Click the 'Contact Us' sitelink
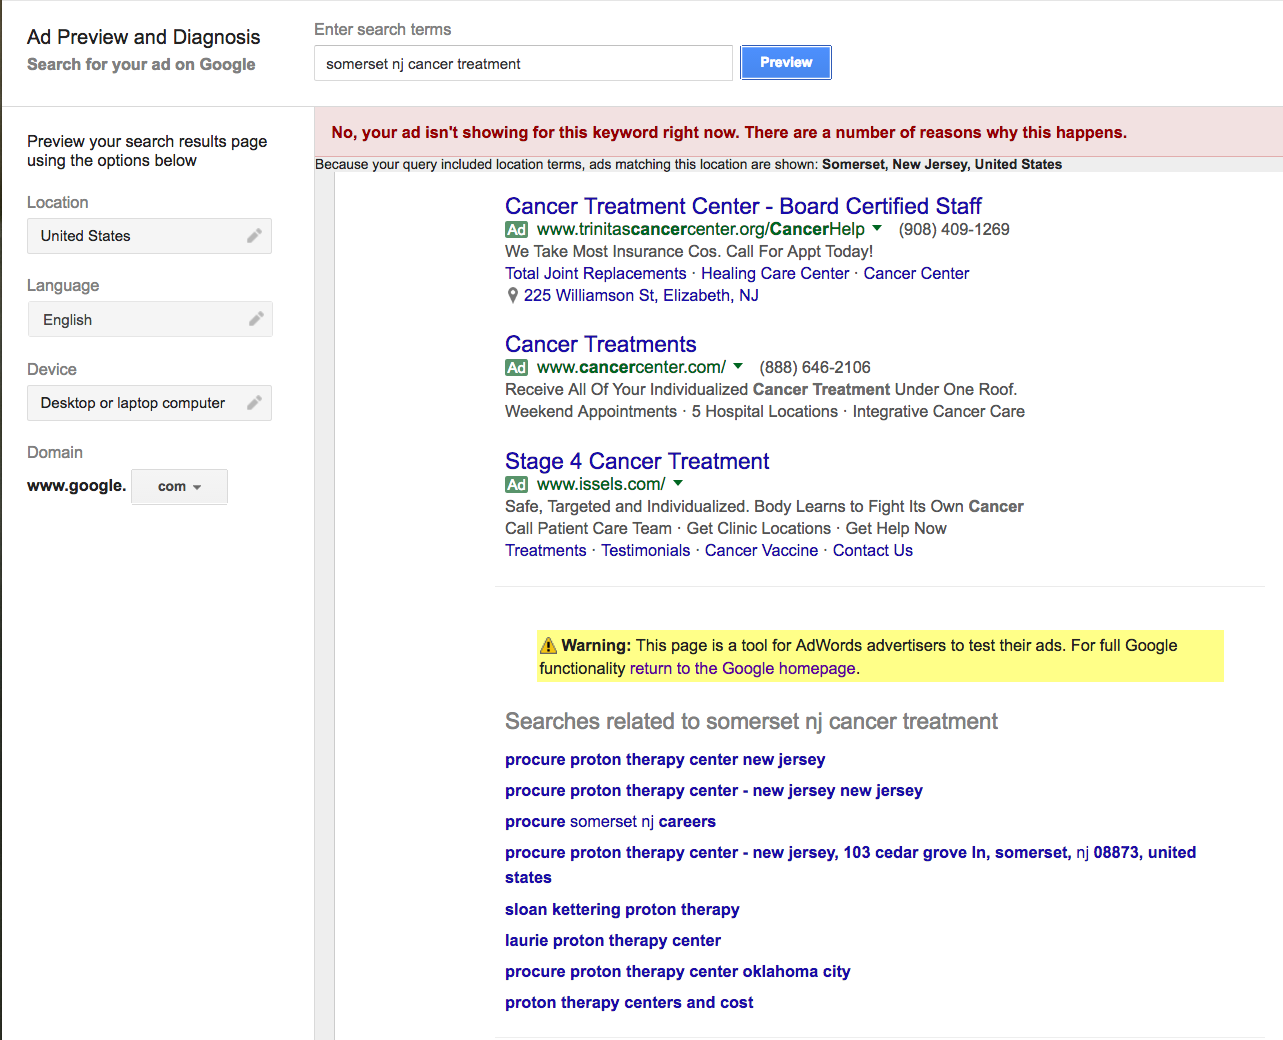 coord(873,550)
